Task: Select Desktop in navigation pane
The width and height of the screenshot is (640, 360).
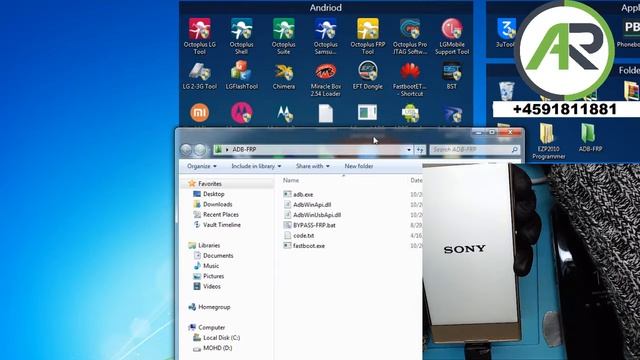Action: tap(213, 194)
